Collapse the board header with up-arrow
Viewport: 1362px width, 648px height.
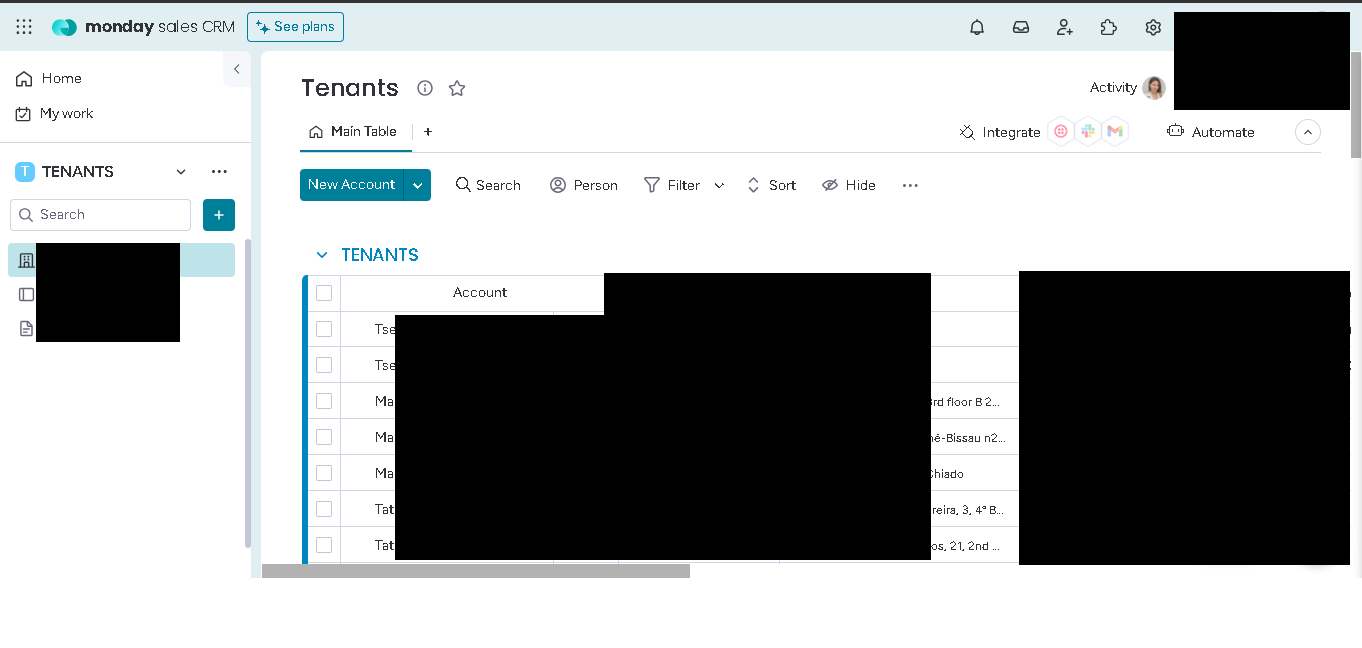point(1308,132)
